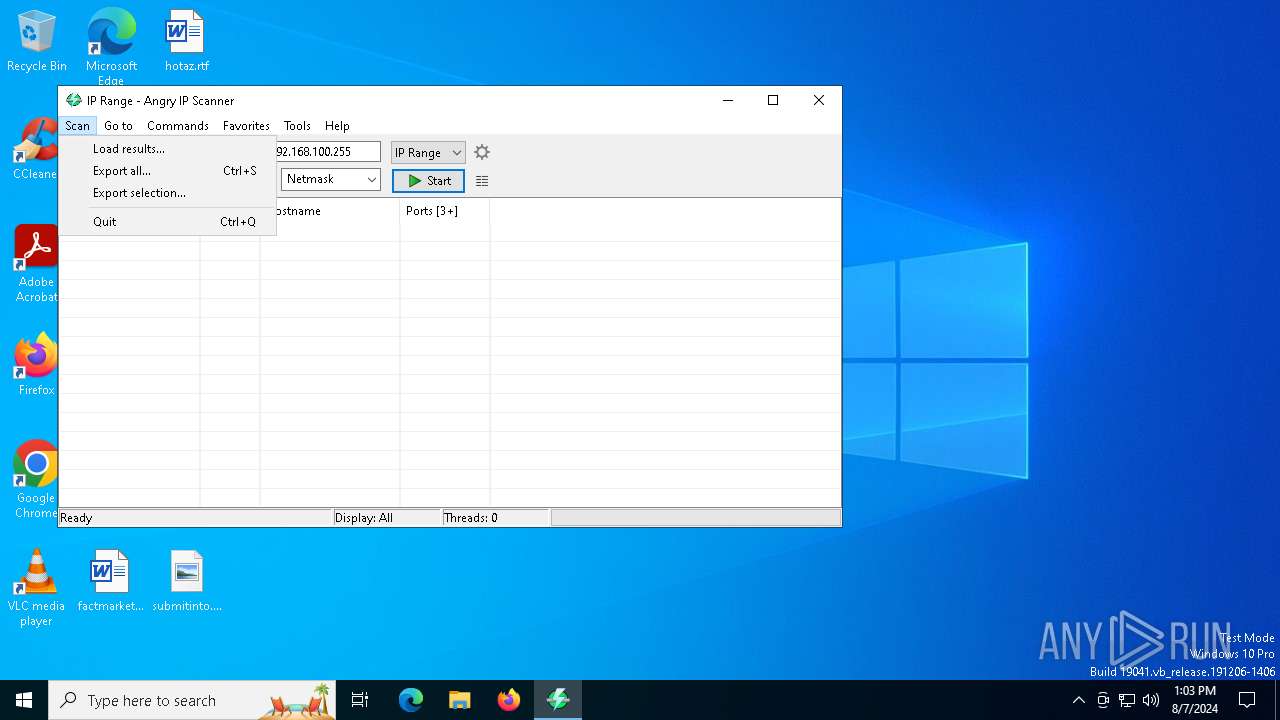Open the Tools menu

297,126
